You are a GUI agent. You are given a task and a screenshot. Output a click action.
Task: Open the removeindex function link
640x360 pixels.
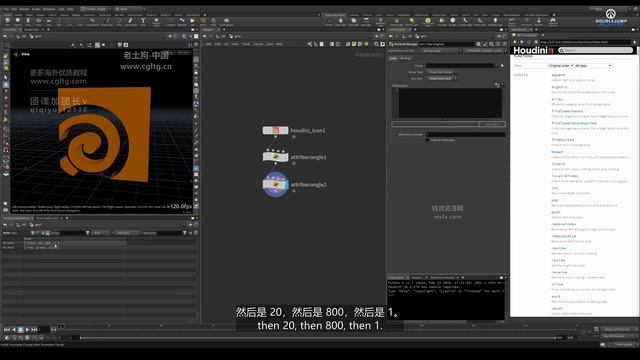pos(564,224)
